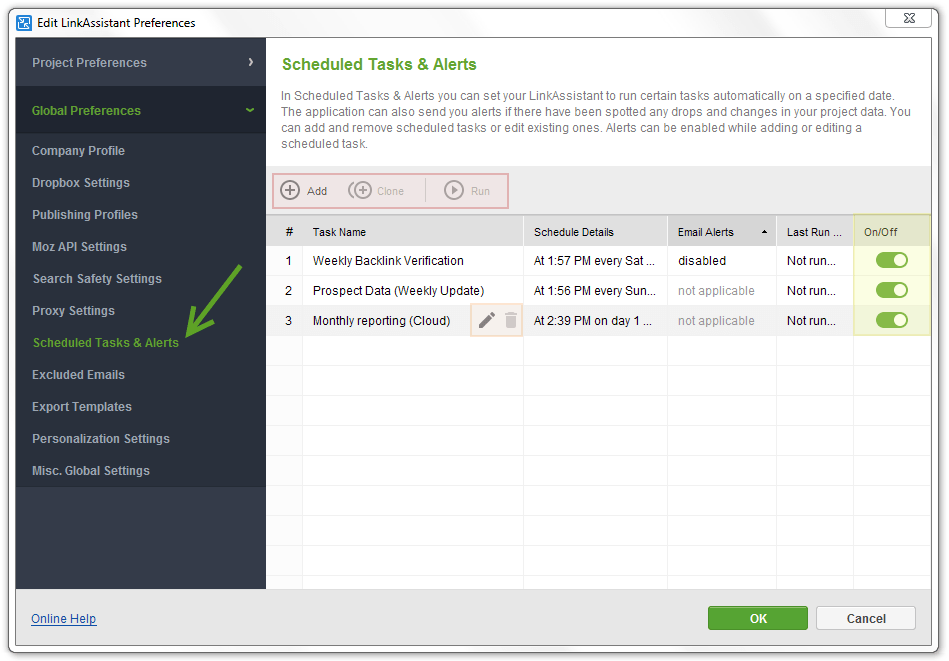This screenshot has width=949, height=661.
Task: Collapse Global Preferences chevron
Action: click(x=250, y=110)
